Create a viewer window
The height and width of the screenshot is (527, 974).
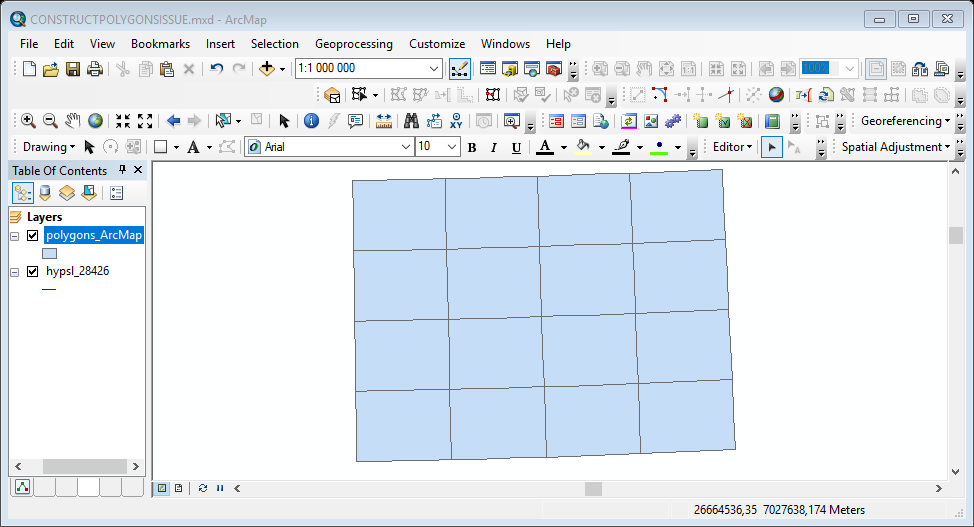(x=512, y=121)
